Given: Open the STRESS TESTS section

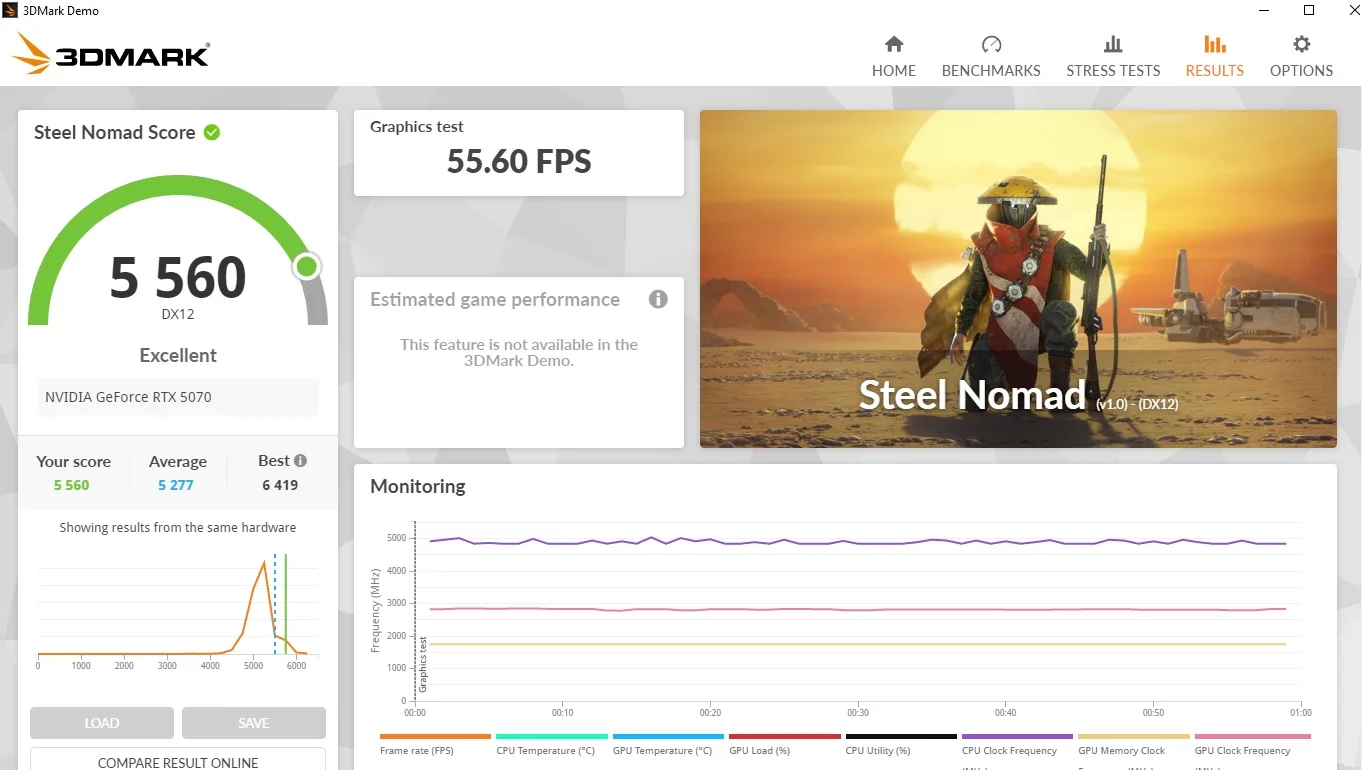Looking at the screenshot, I should tap(1113, 57).
